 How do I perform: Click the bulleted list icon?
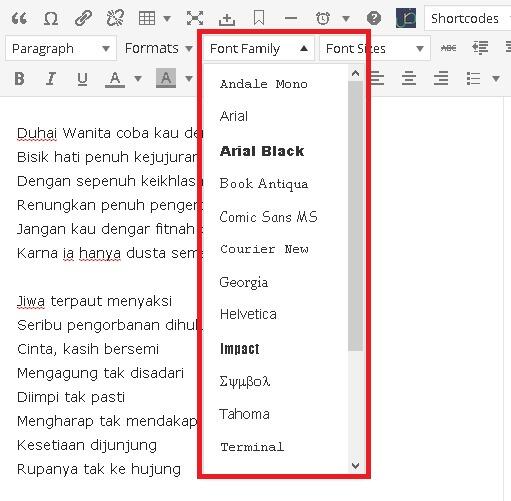[x=473, y=79]
